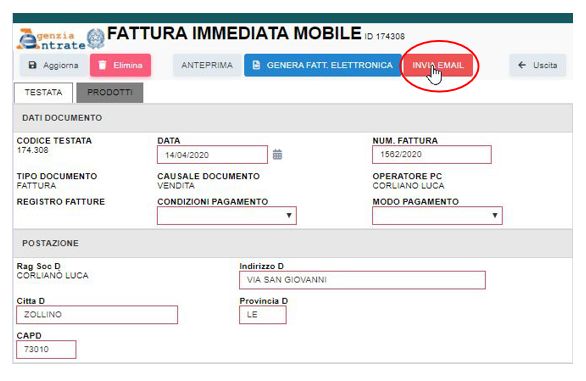Open the calendar picker next to DATA
The image size is (586, 381).
[x=277, y=154]
